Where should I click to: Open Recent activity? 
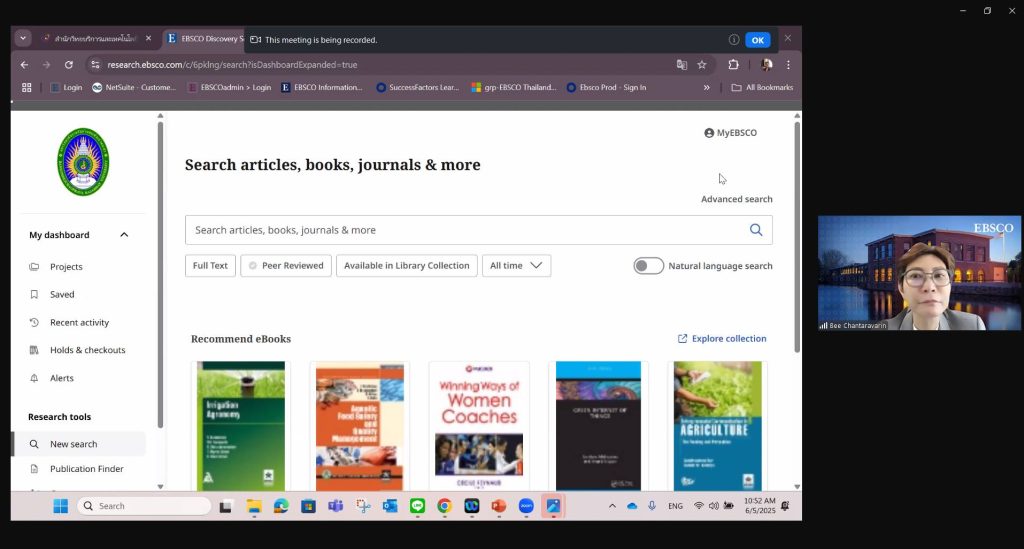(x=79, y=322)
